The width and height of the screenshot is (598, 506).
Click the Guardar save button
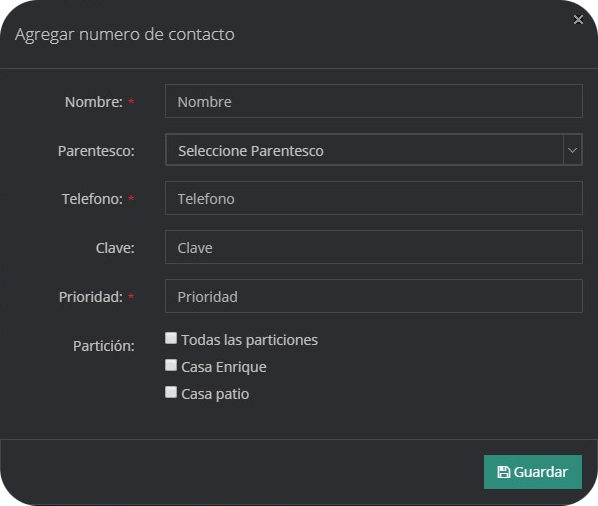click(x=533, y=472)
